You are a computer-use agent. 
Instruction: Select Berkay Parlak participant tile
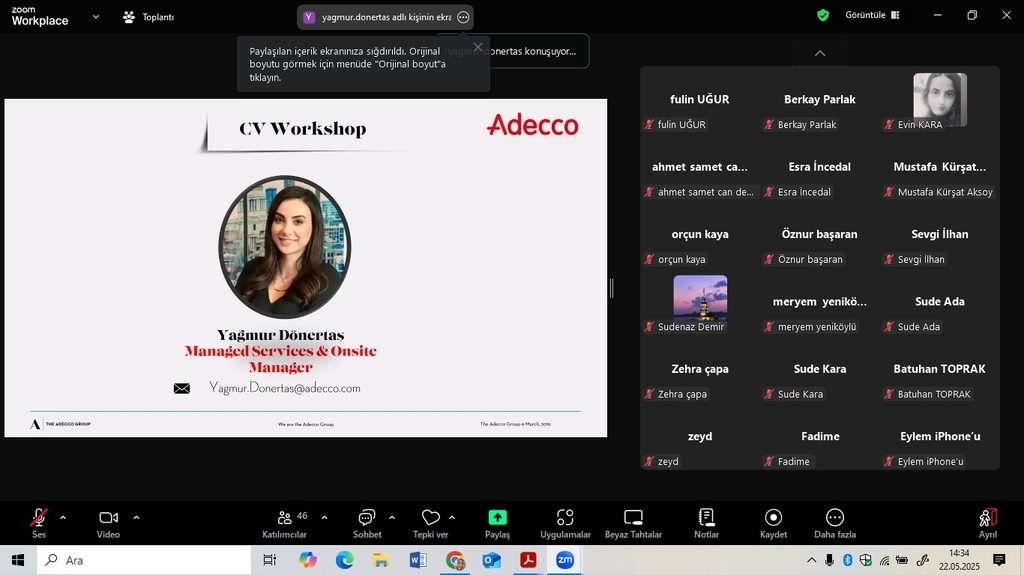tap(820, 99)
